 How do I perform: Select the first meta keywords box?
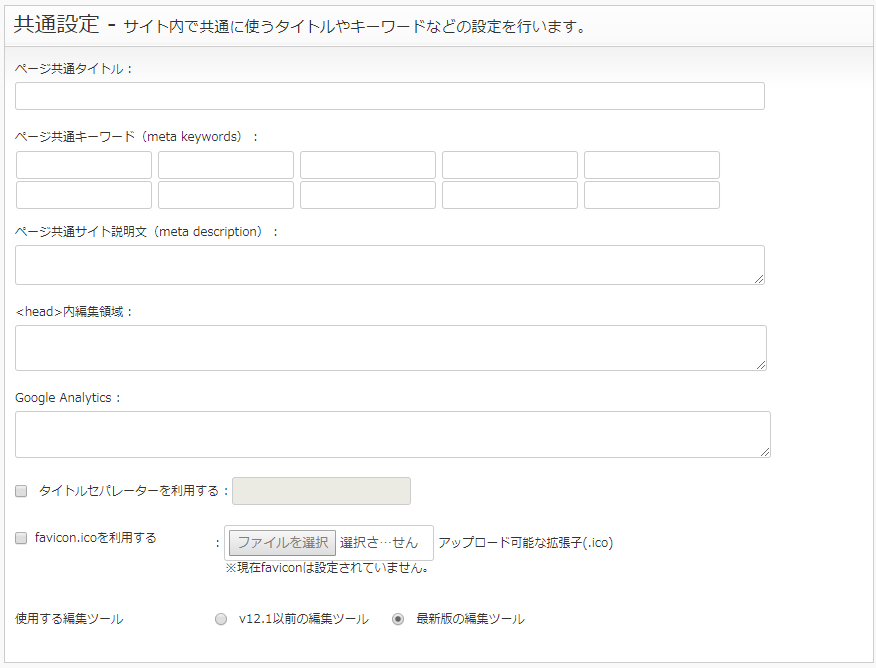(84, 165)
